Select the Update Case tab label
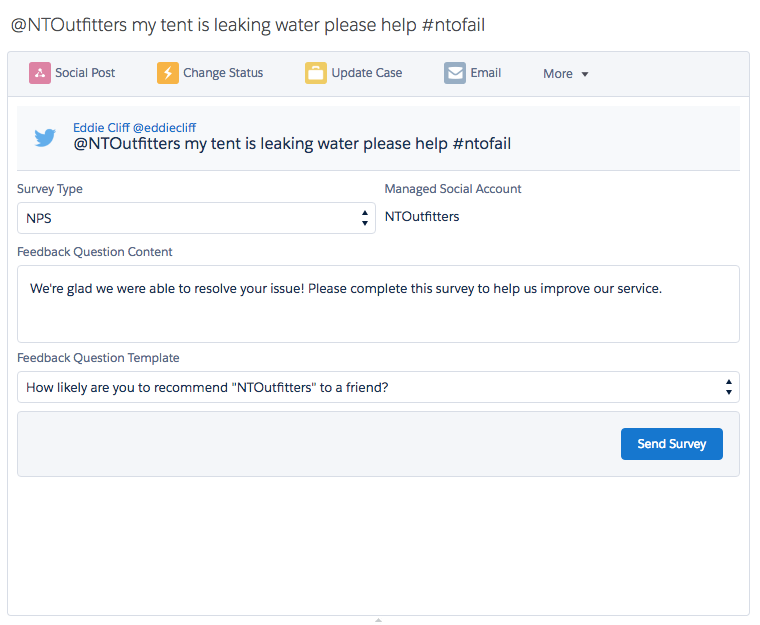 pyautogui.click(x=366, y=73)
